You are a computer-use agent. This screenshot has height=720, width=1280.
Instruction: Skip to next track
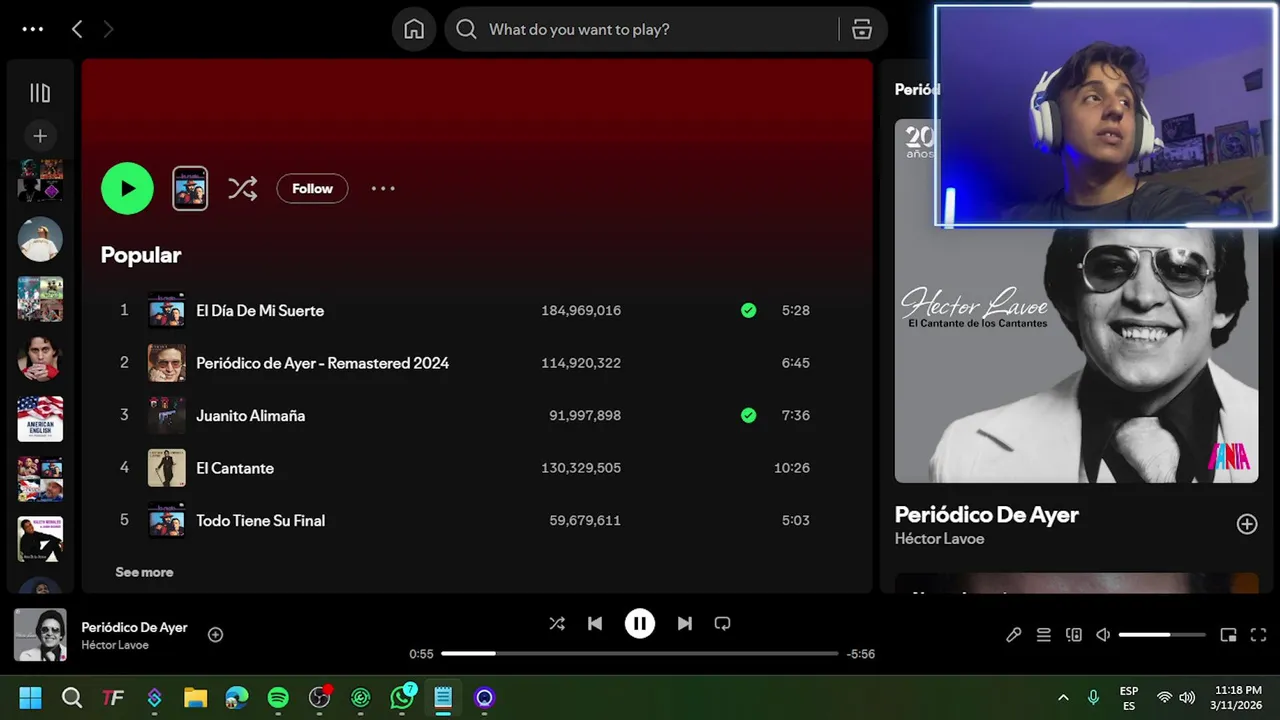(684, 624)
